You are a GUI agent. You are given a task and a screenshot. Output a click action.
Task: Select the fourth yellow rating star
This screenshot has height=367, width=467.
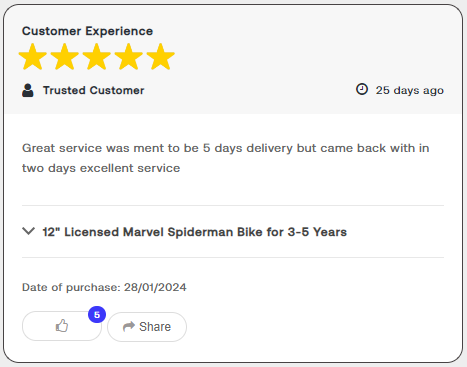[129, 57]
